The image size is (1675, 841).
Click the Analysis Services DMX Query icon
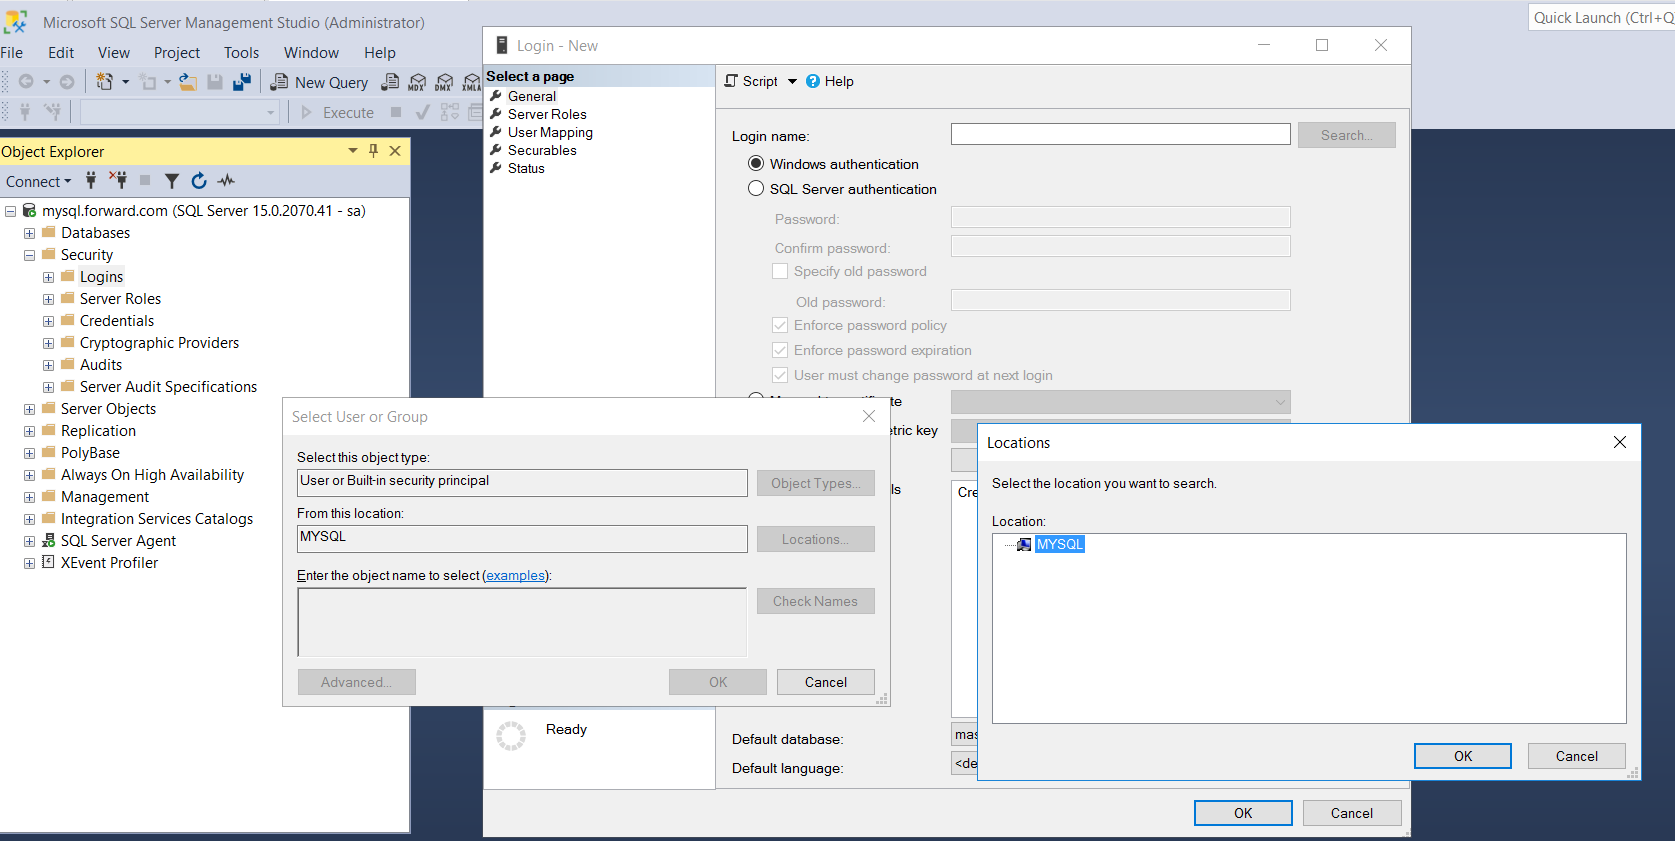444,82
